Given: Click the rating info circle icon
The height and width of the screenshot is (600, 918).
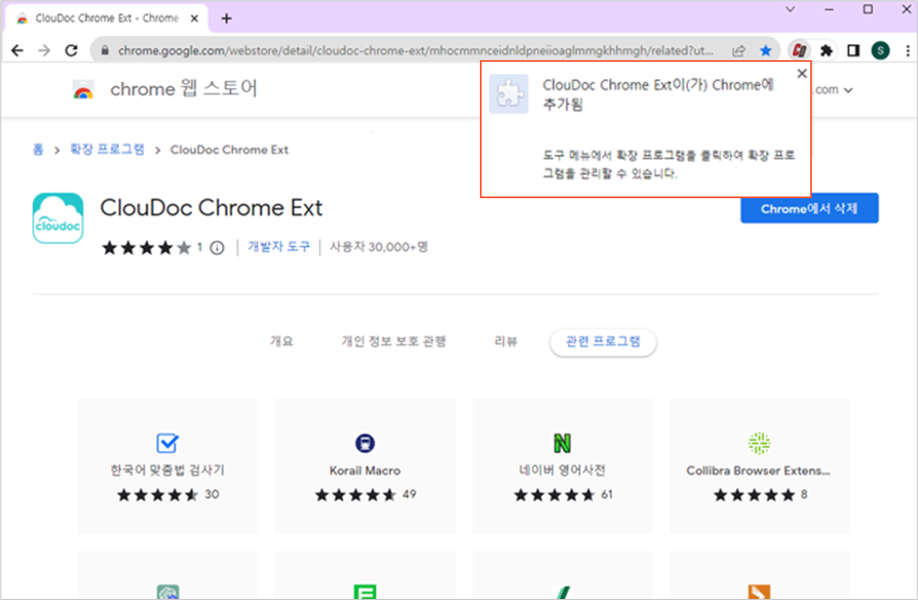Looking at the screenshot, I should click(217, 248).
